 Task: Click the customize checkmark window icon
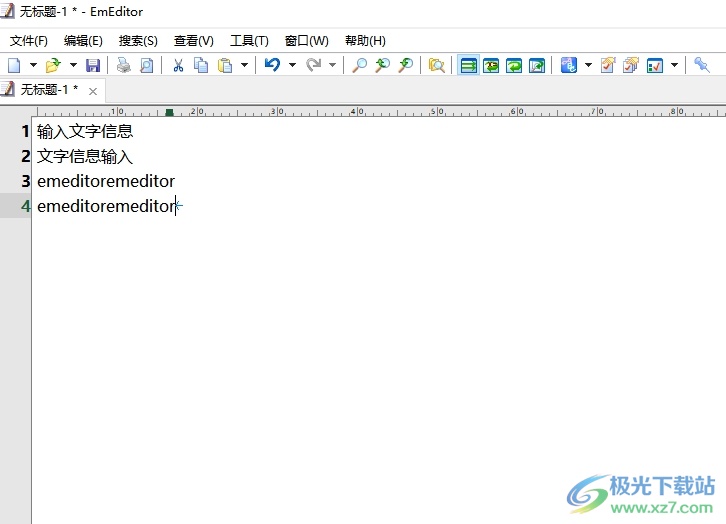coord(655,66)
